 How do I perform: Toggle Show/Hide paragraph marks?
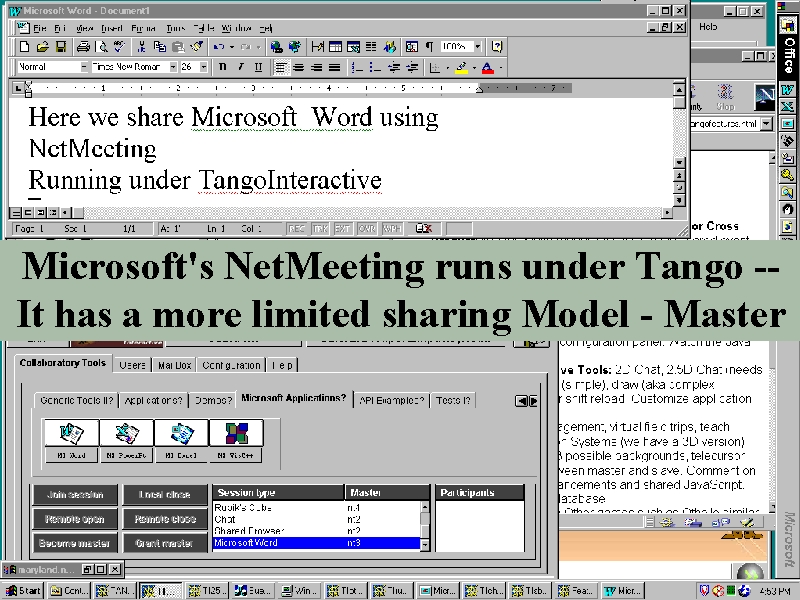[x=430, y=47]
